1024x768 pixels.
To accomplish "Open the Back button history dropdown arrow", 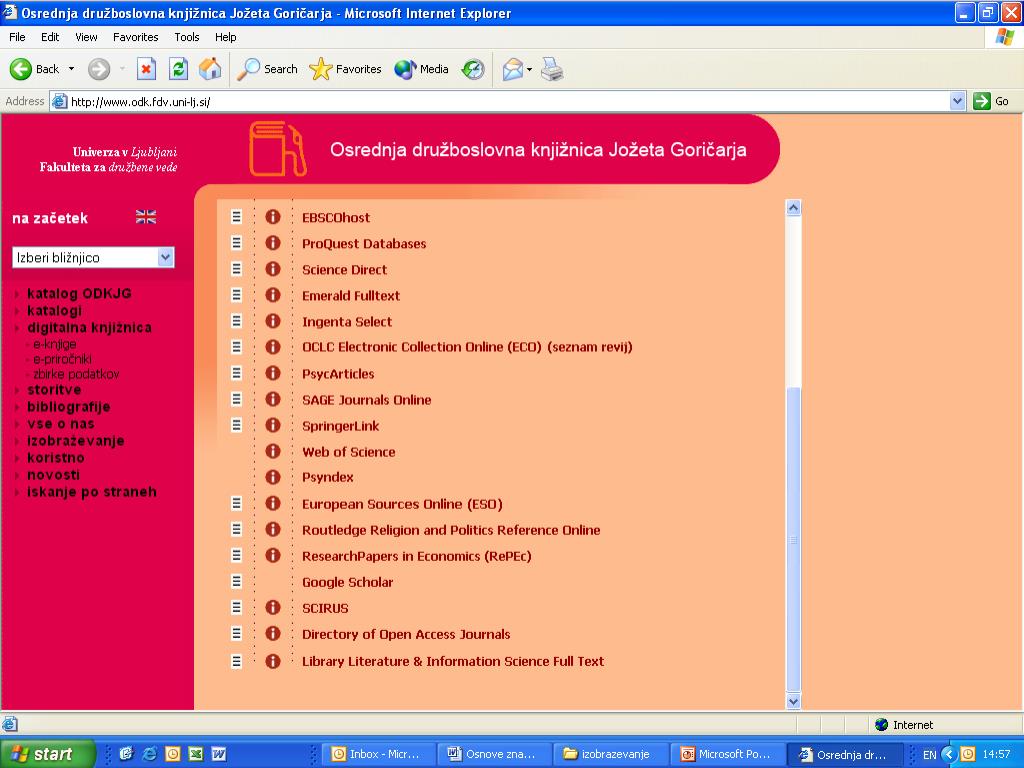I will point(71,69).
